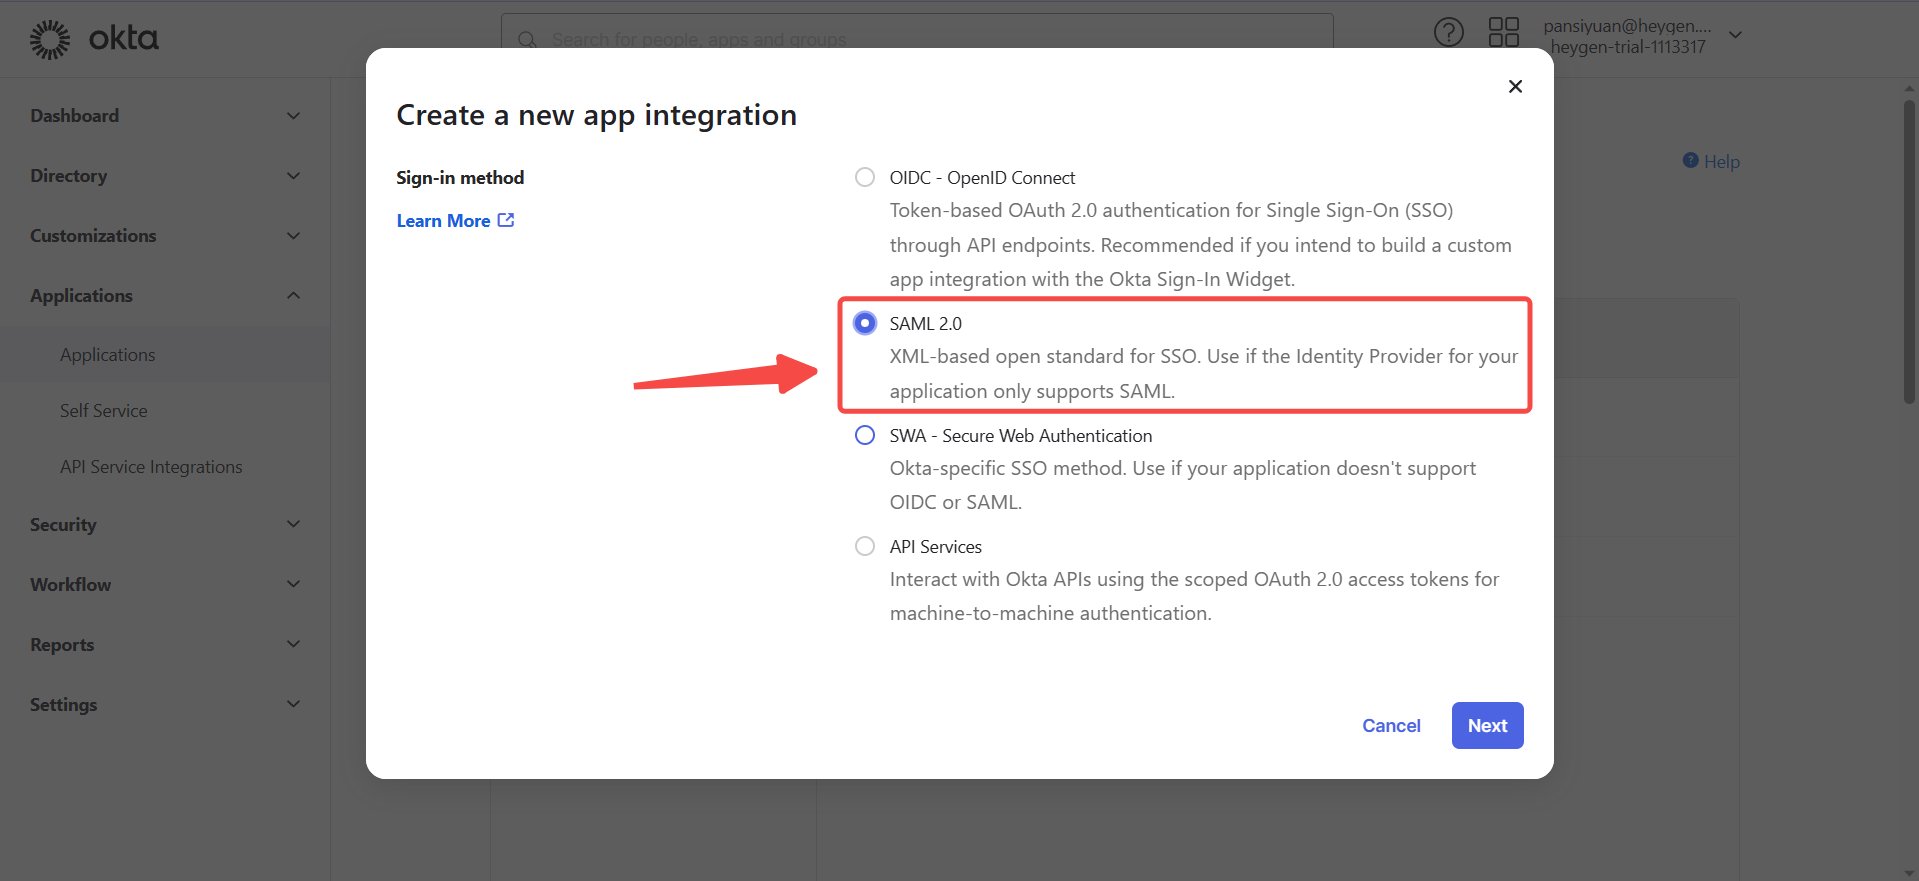Expand the Customizations menu chevron
The width and height of the screenshot is (1919, 881).
293,236
